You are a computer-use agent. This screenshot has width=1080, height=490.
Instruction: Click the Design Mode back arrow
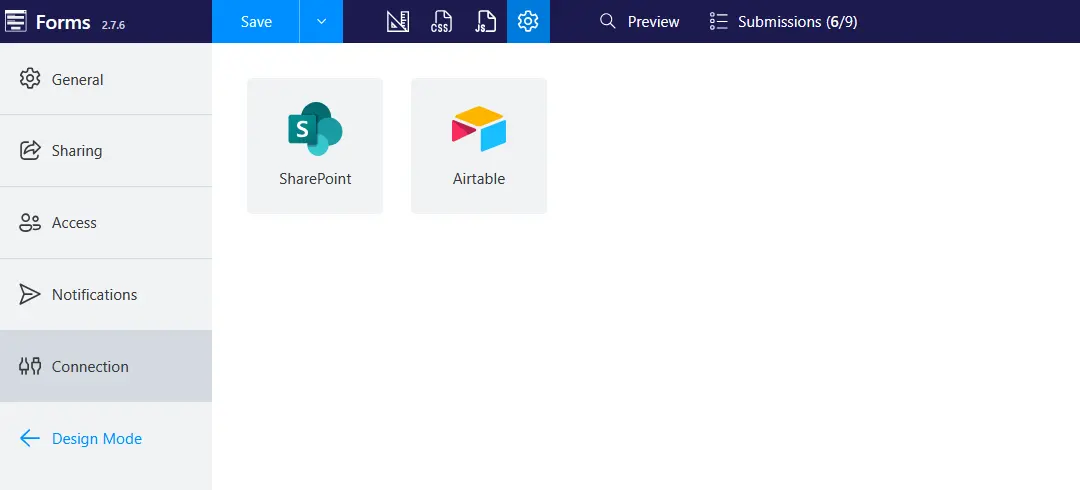click(x=30, y=438)
